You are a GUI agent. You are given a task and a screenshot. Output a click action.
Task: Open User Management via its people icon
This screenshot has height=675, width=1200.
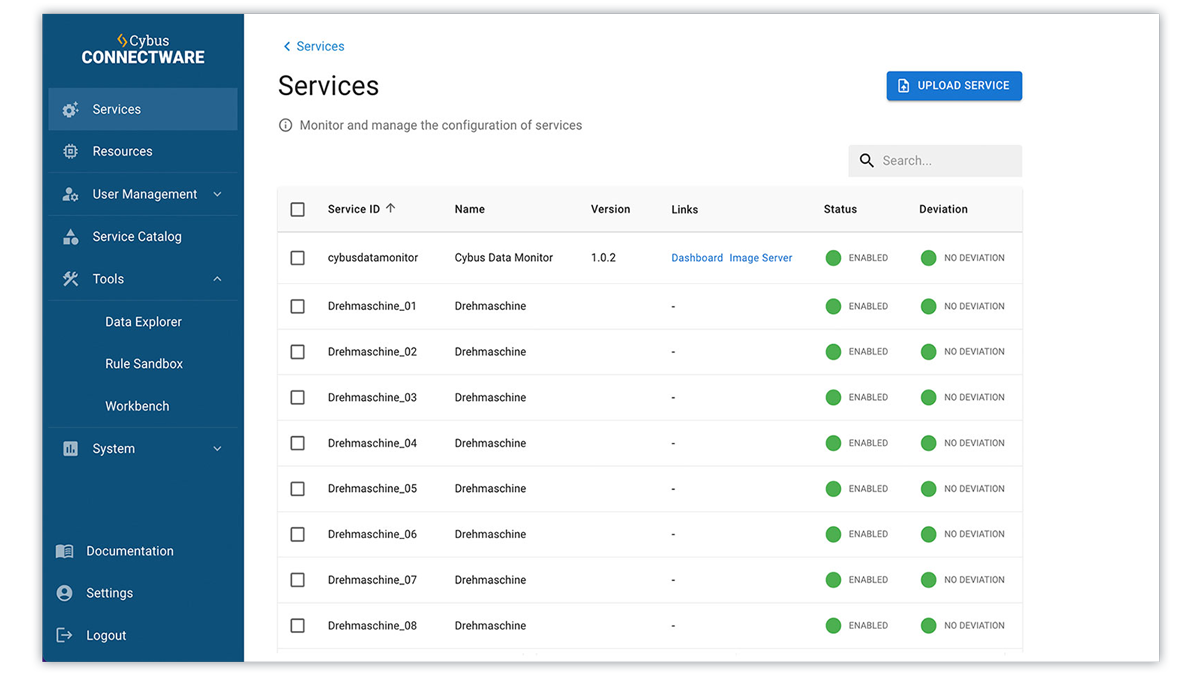tap(69, 194)
